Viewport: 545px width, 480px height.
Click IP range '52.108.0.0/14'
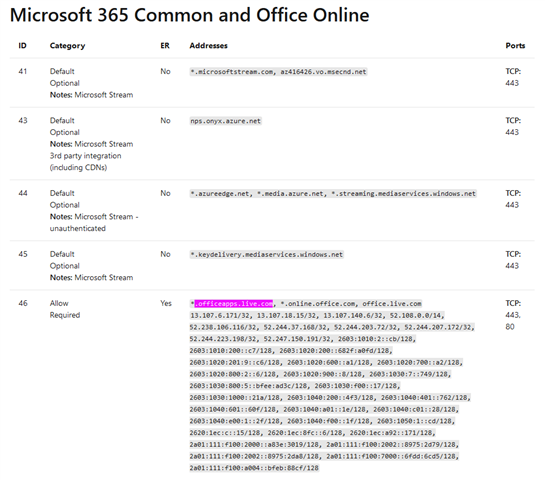pyautogui.click(x=416, y=316)
